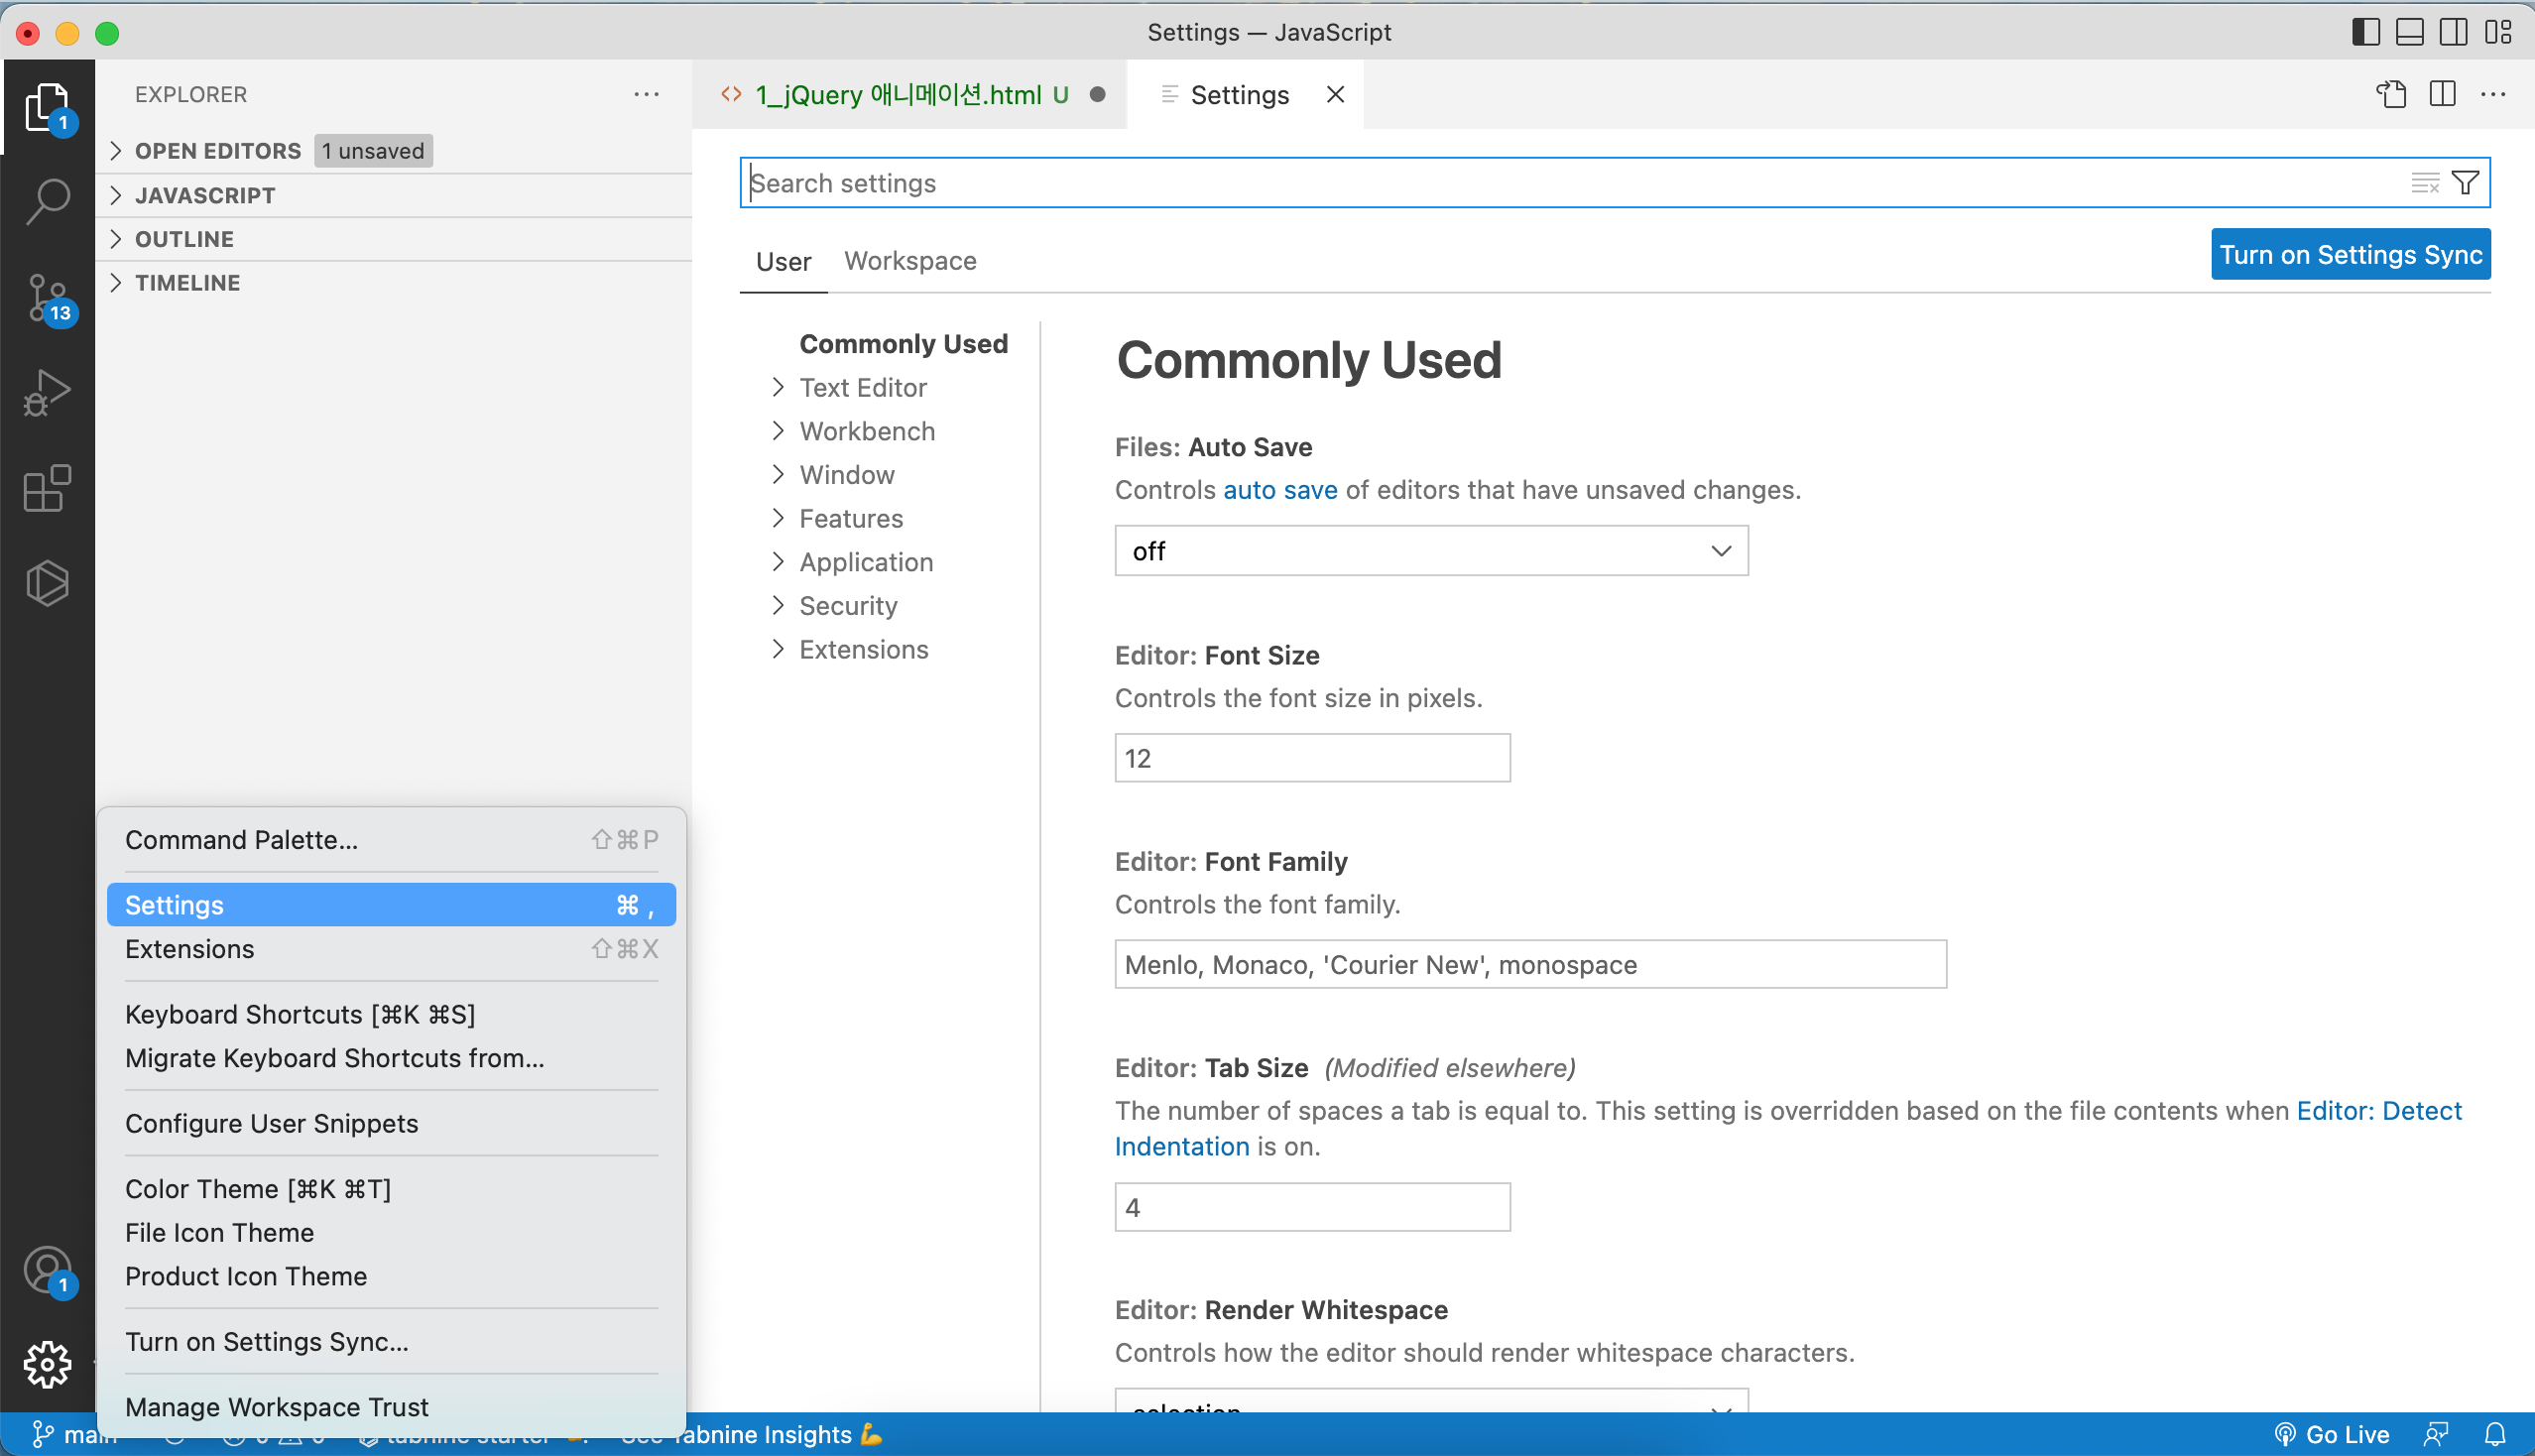The width and height of the screenshot is (2535, 1456).
Task: Switch to the Workspace settings tab
Action: tap(909, 261)
